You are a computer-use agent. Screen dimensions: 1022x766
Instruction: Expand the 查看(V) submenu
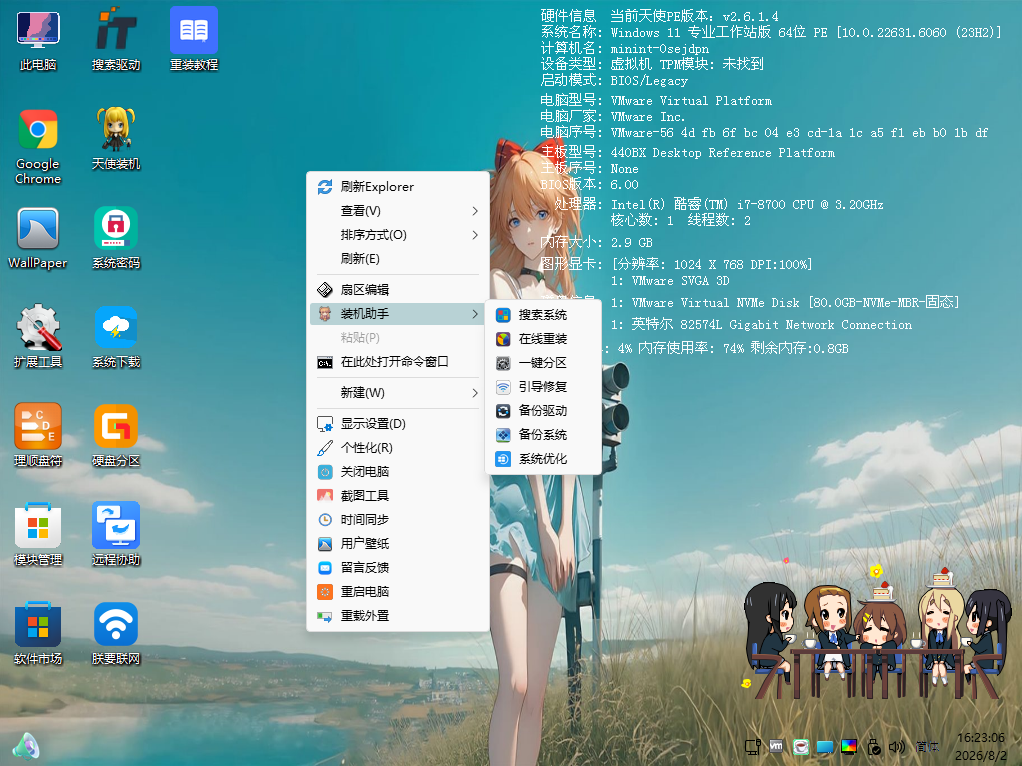[x=398, y=211]
